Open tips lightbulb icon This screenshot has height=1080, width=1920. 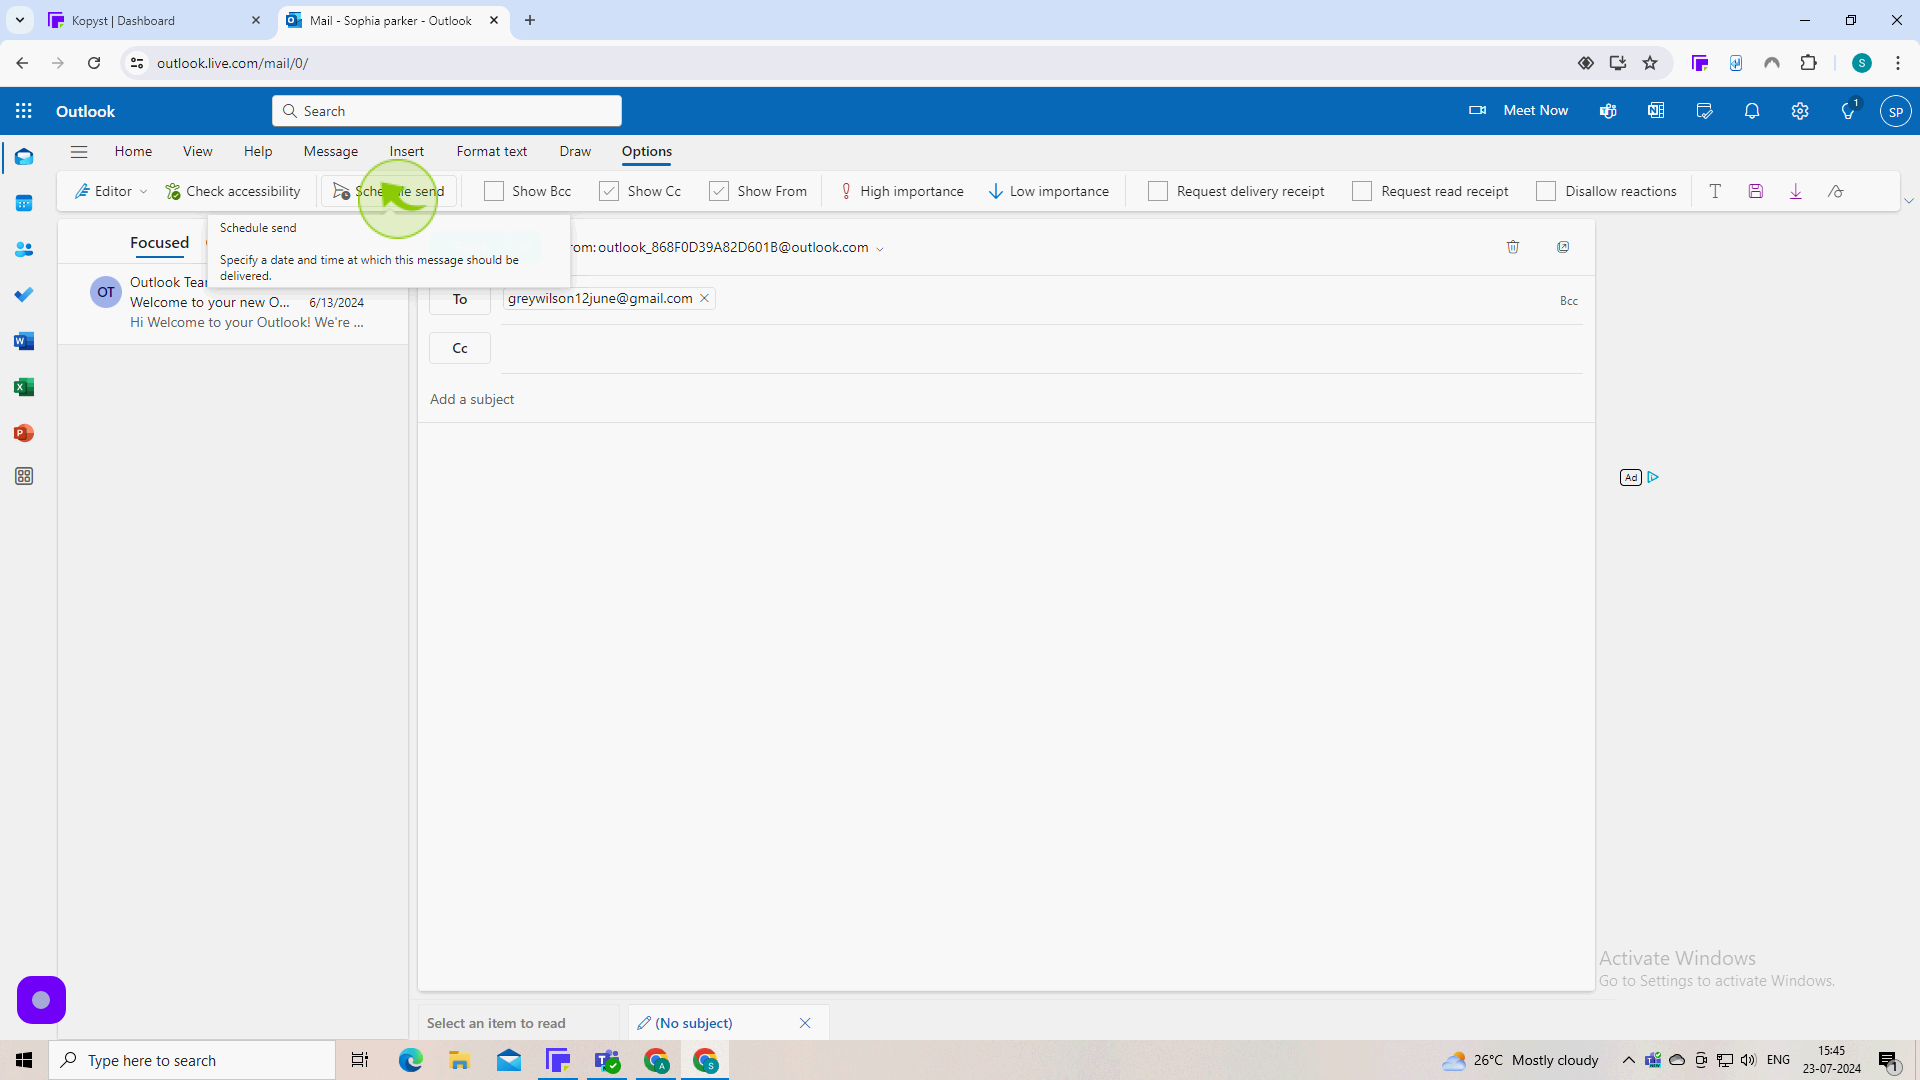pyautogui.click(x=1848, y=111)
